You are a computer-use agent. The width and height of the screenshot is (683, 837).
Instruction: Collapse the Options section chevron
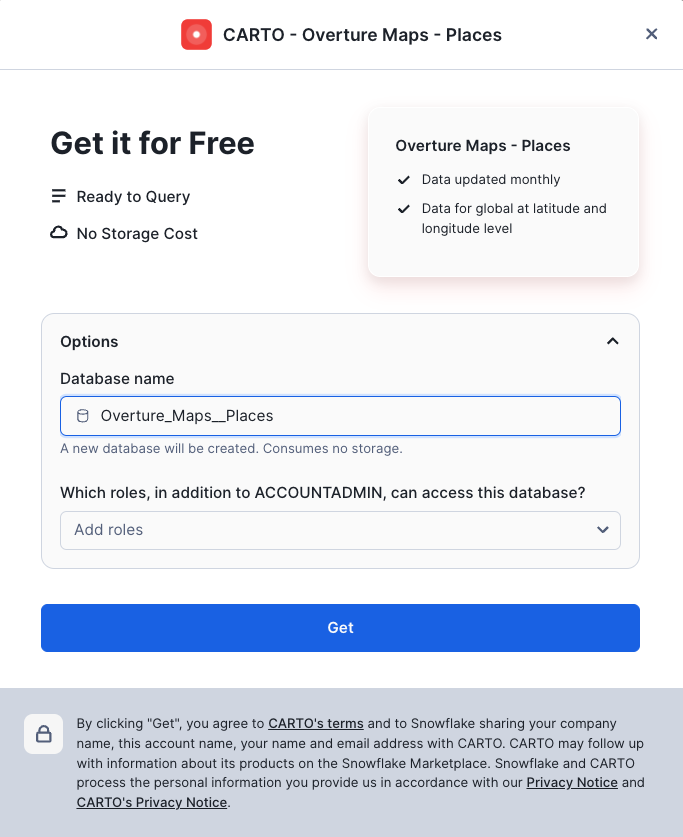tap(613, 341)
